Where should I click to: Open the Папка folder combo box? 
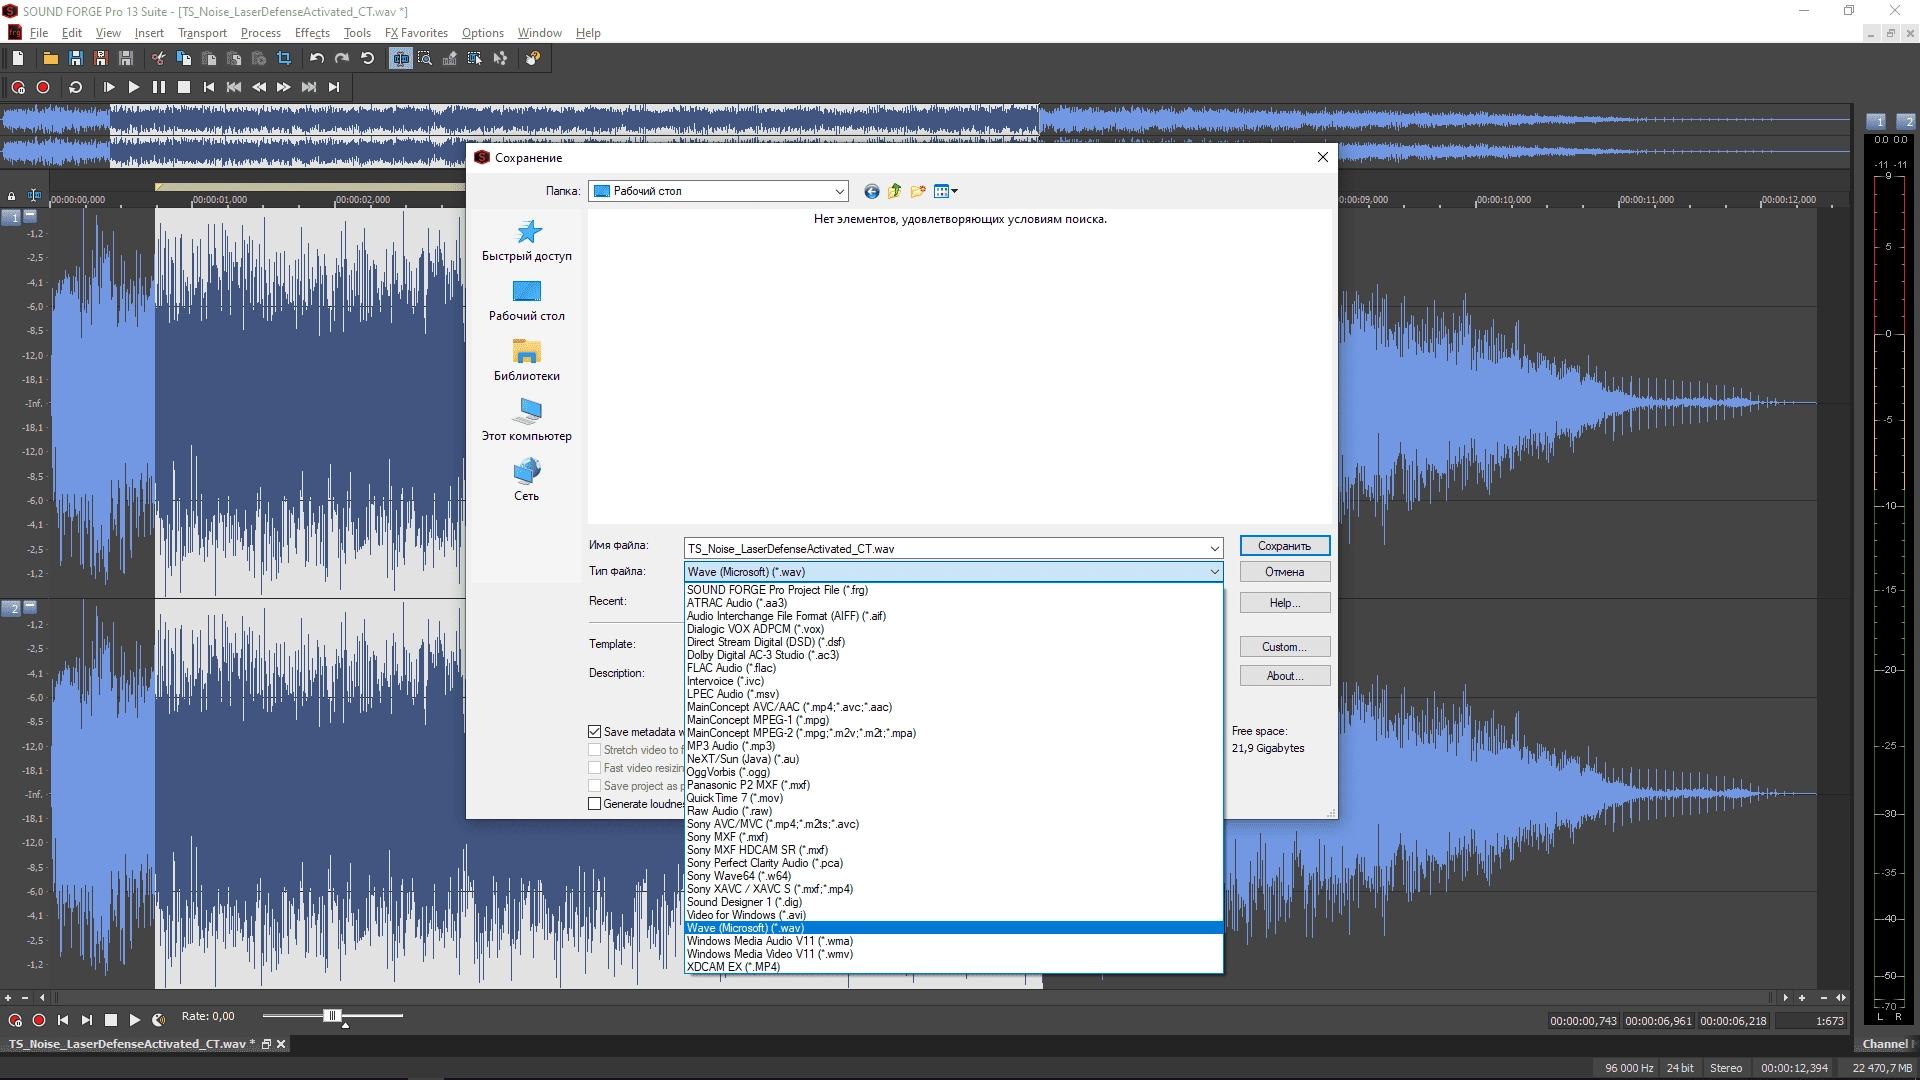(x=718, y=191)
